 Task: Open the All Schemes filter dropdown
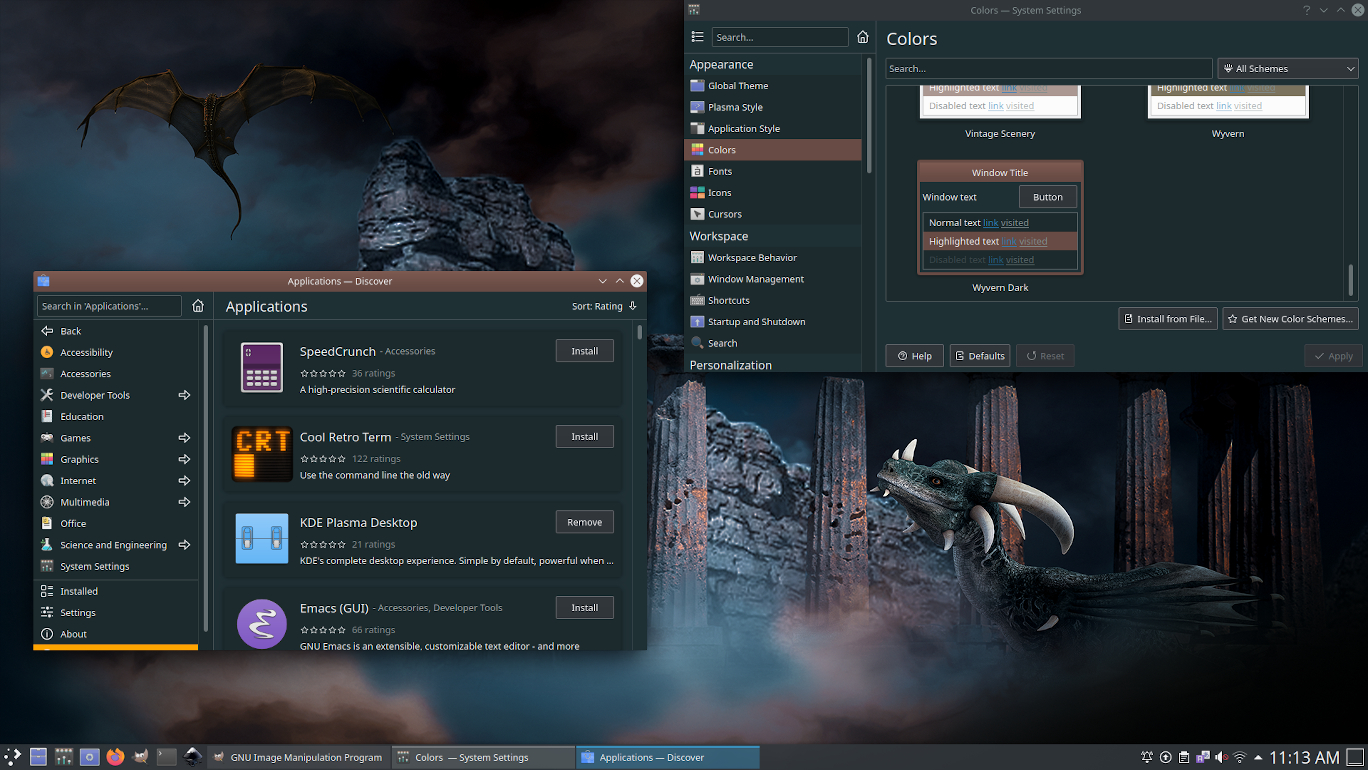(1288, 68)
